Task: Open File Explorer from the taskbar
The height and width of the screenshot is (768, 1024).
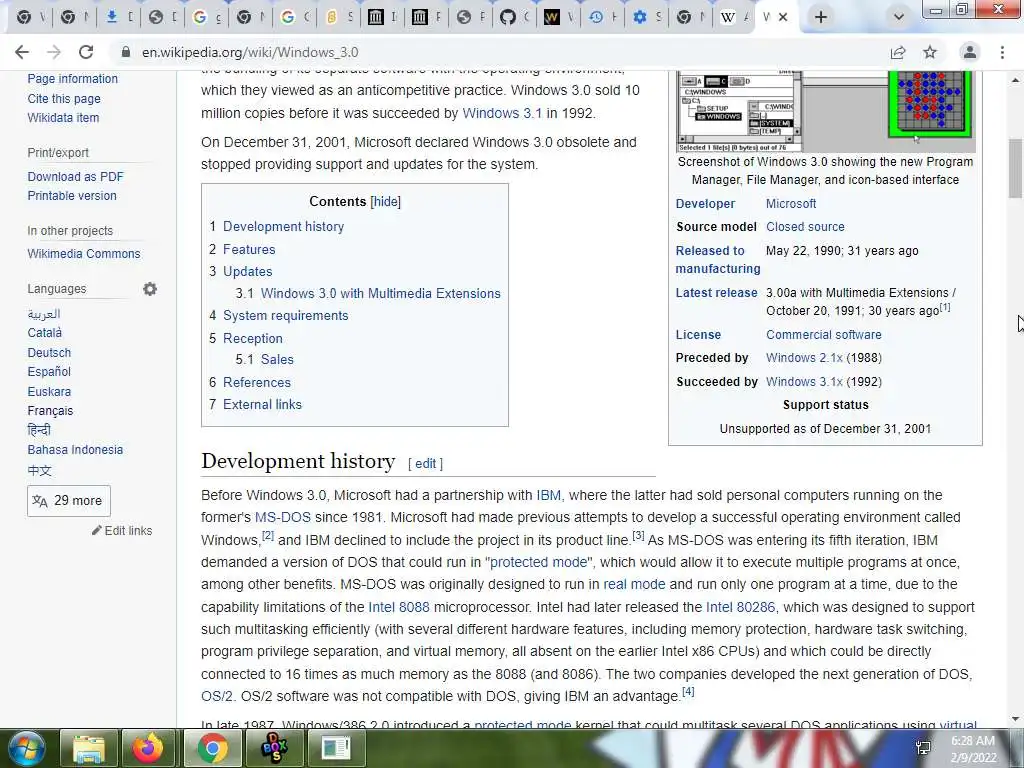Action: [x=89, y=748]
